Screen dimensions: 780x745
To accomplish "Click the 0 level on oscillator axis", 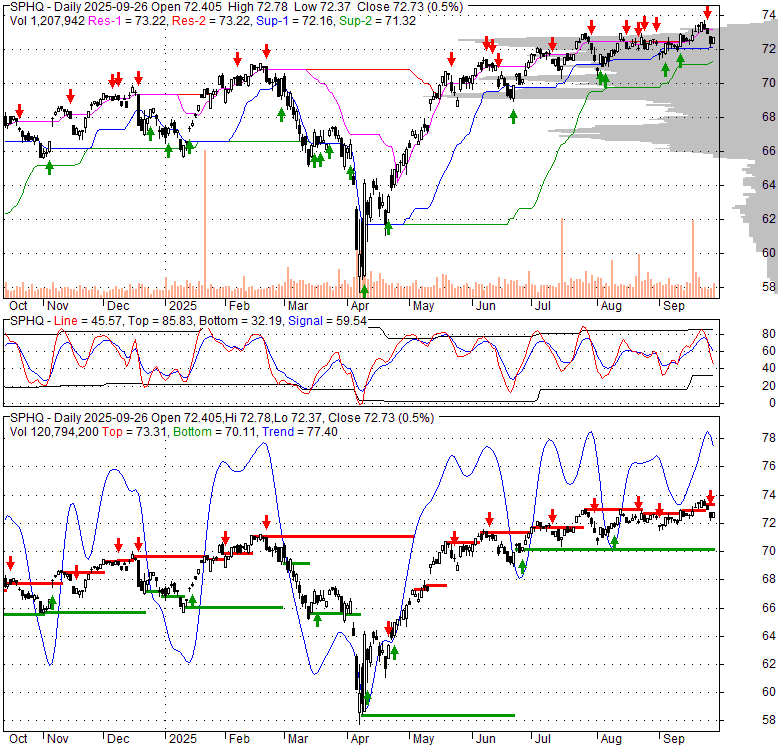I will point(772,403).
